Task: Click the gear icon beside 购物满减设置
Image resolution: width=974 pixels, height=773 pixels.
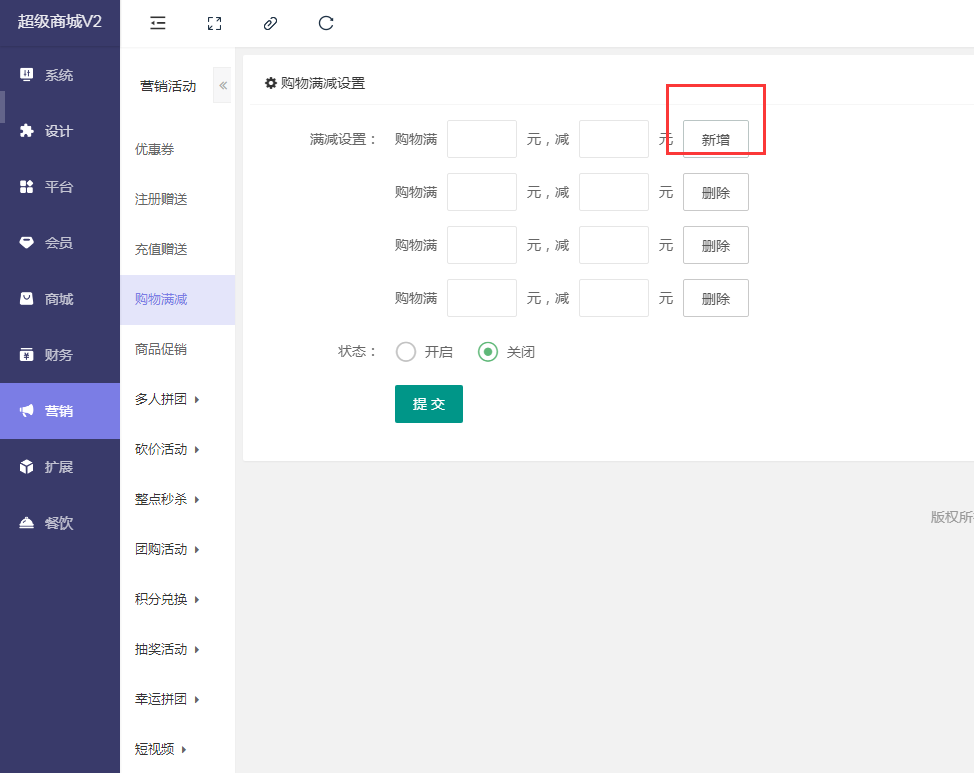Action: pyautogui.click(x=271, y=83)
